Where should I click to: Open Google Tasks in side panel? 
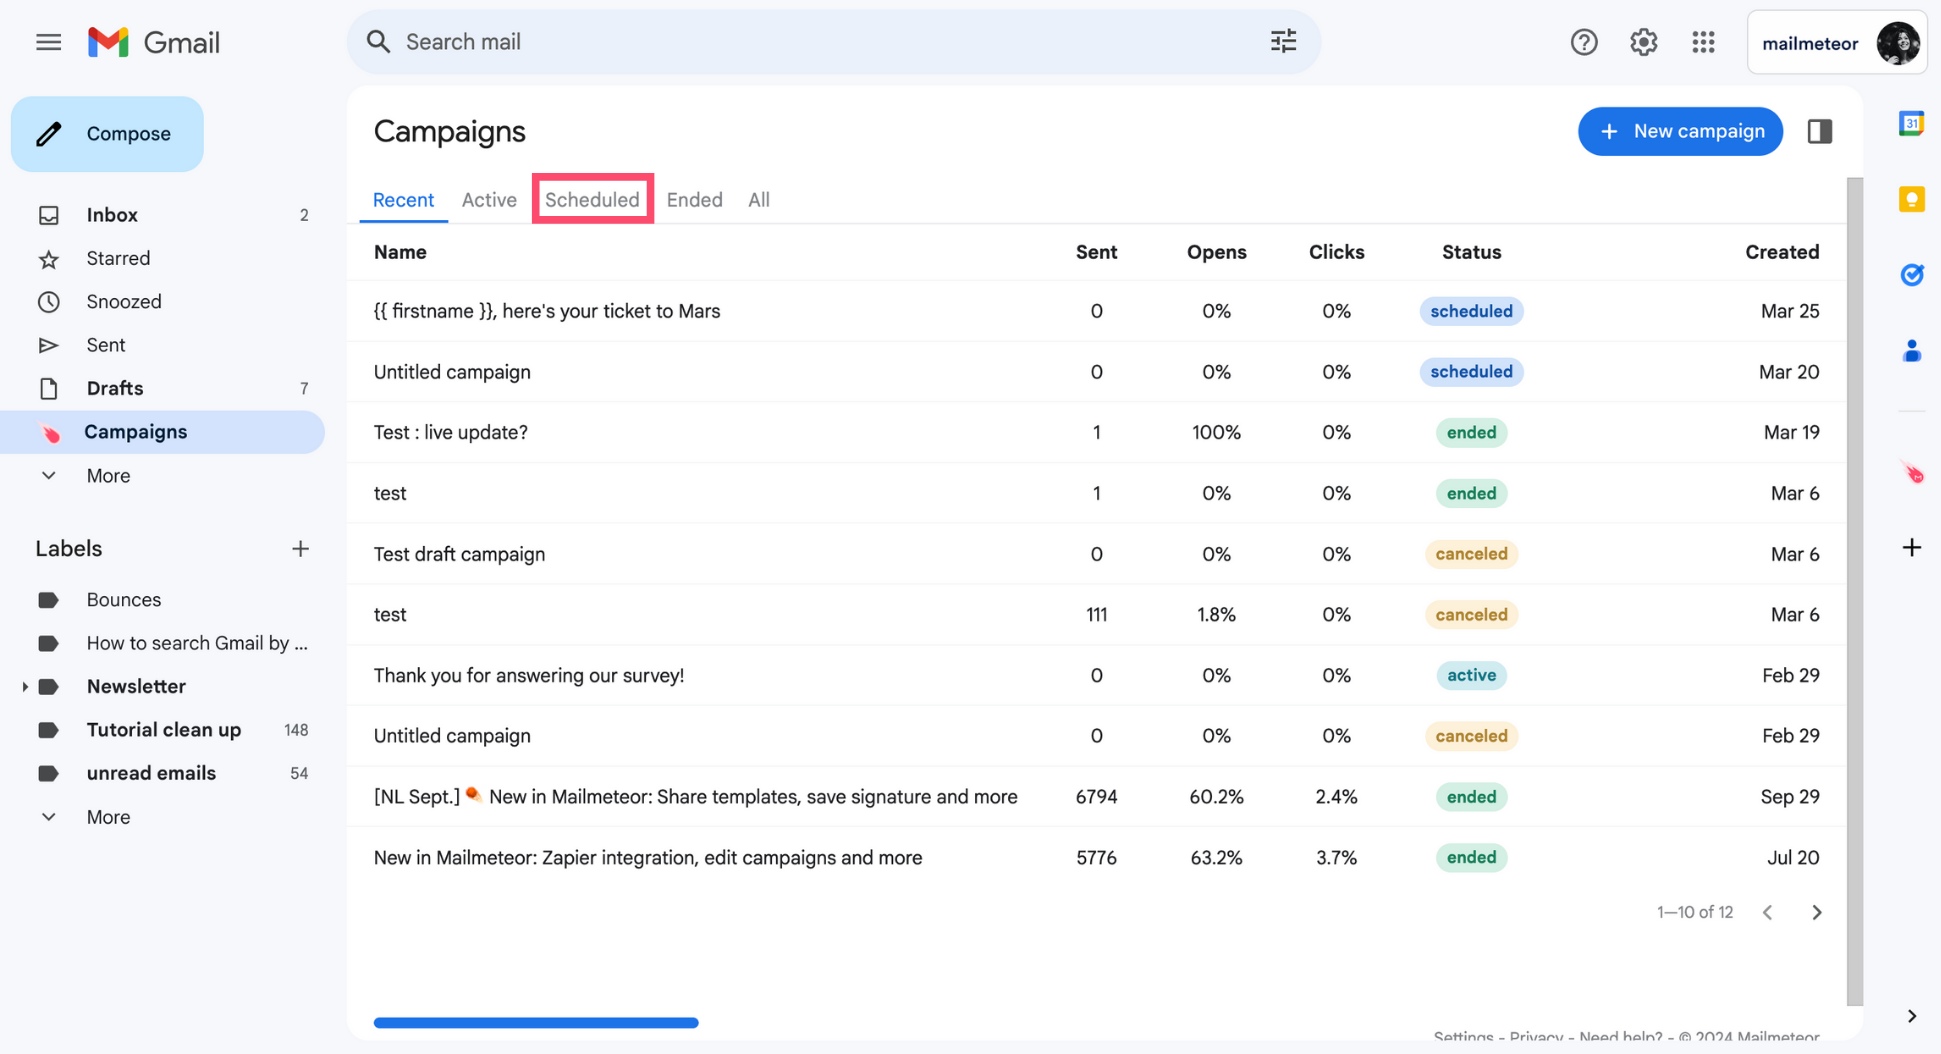point(1911,275)
